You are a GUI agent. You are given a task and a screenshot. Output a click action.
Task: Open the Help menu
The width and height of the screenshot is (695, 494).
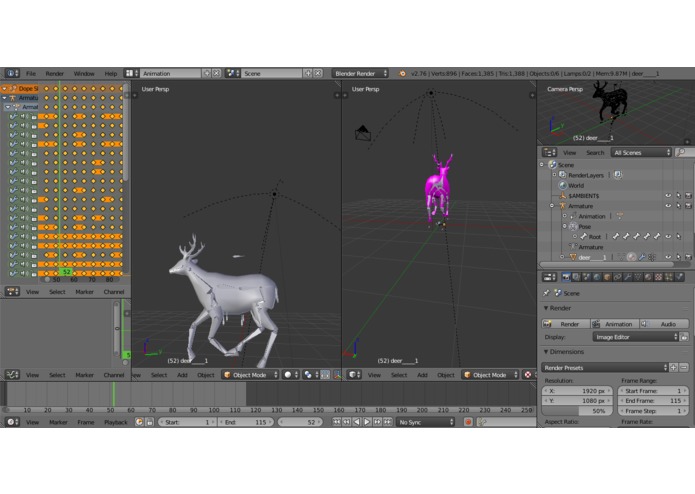pyautogui.click(x=110, y=73)
